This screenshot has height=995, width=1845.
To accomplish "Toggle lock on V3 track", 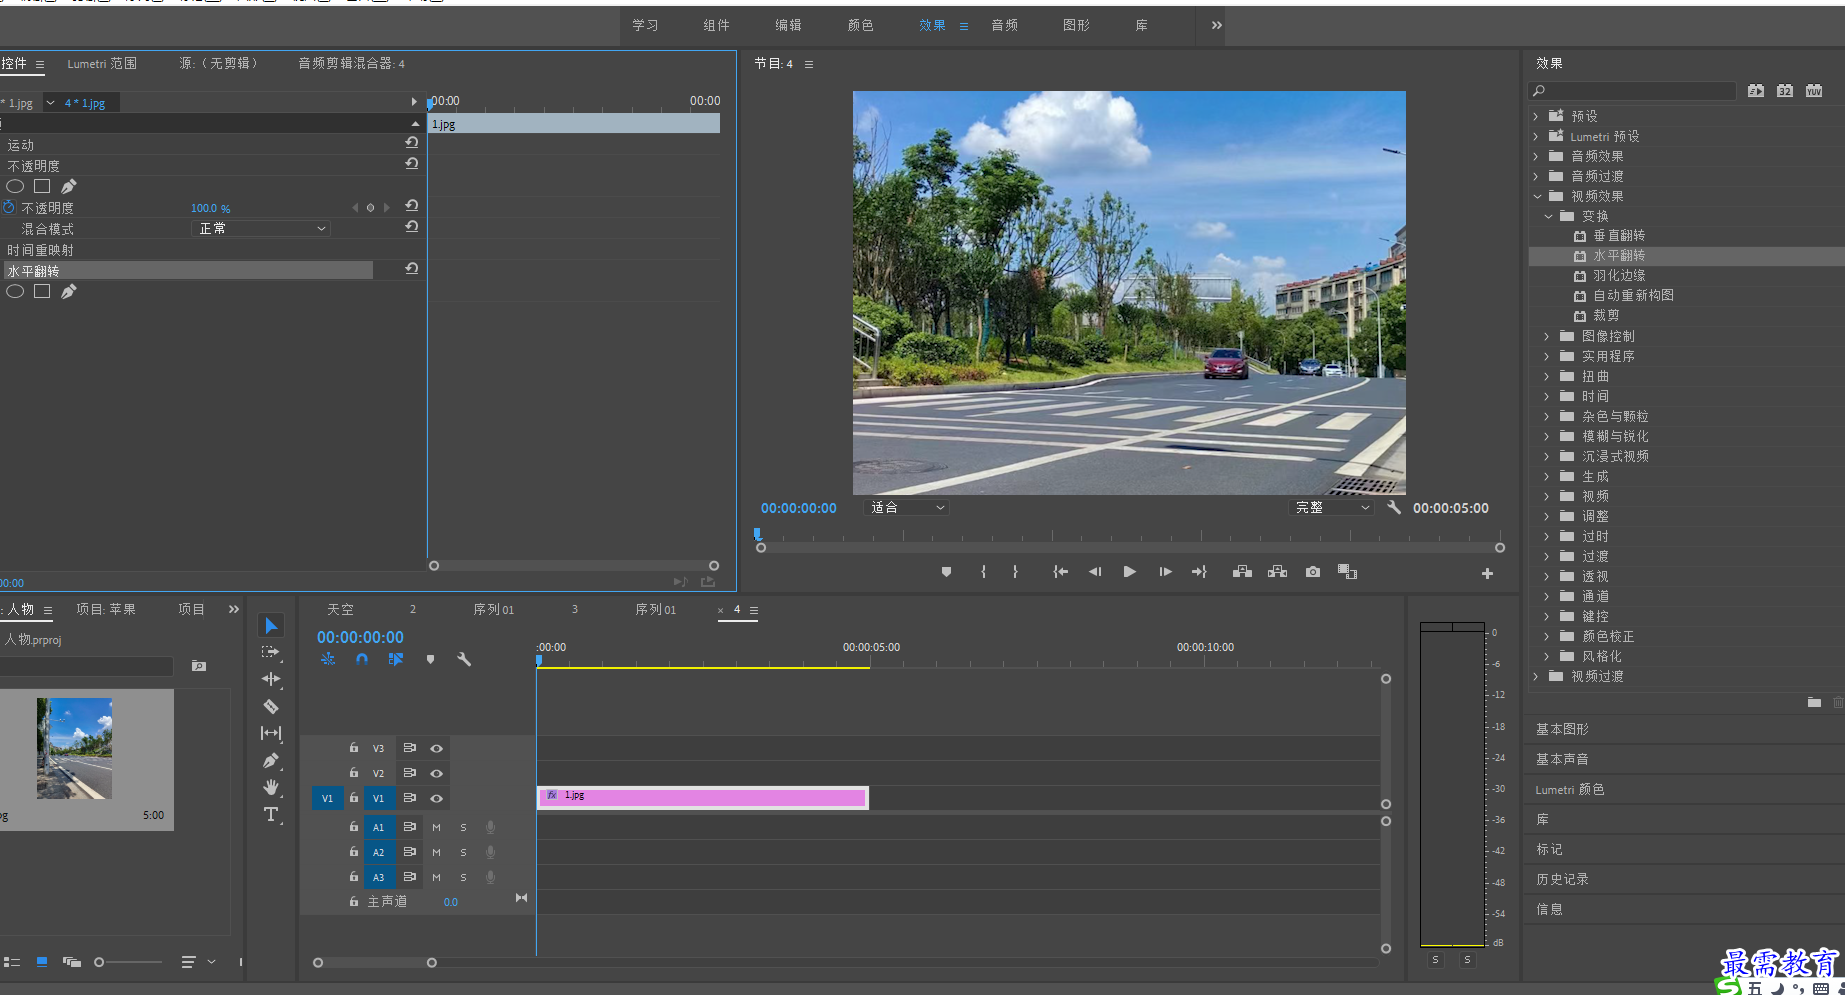I will (x=354, y=747).
